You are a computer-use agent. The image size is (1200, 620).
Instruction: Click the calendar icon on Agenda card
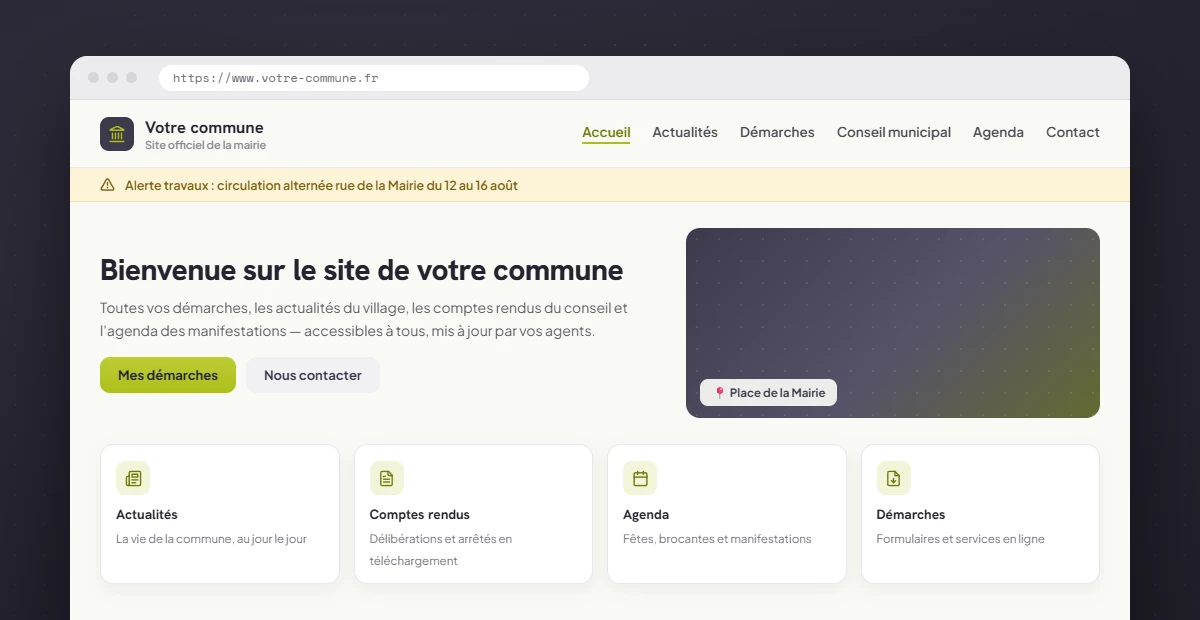[640, 478]
